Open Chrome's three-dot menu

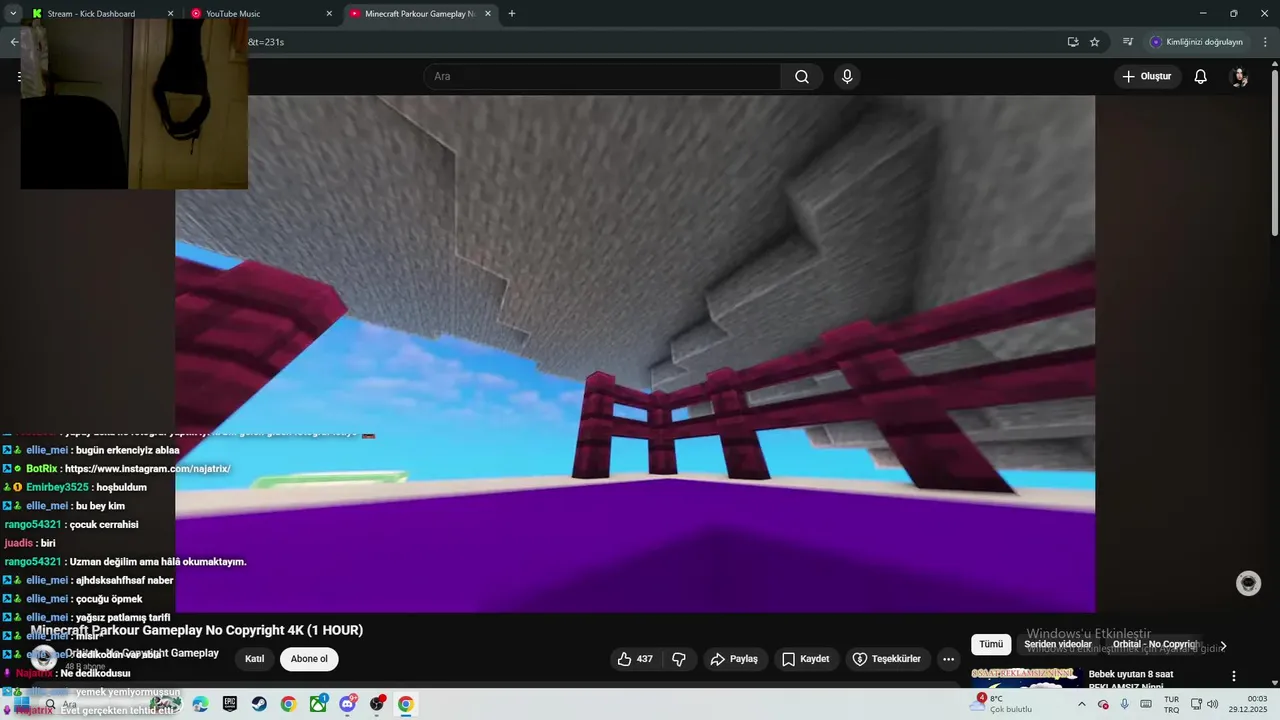click(x=1265, y=42)
